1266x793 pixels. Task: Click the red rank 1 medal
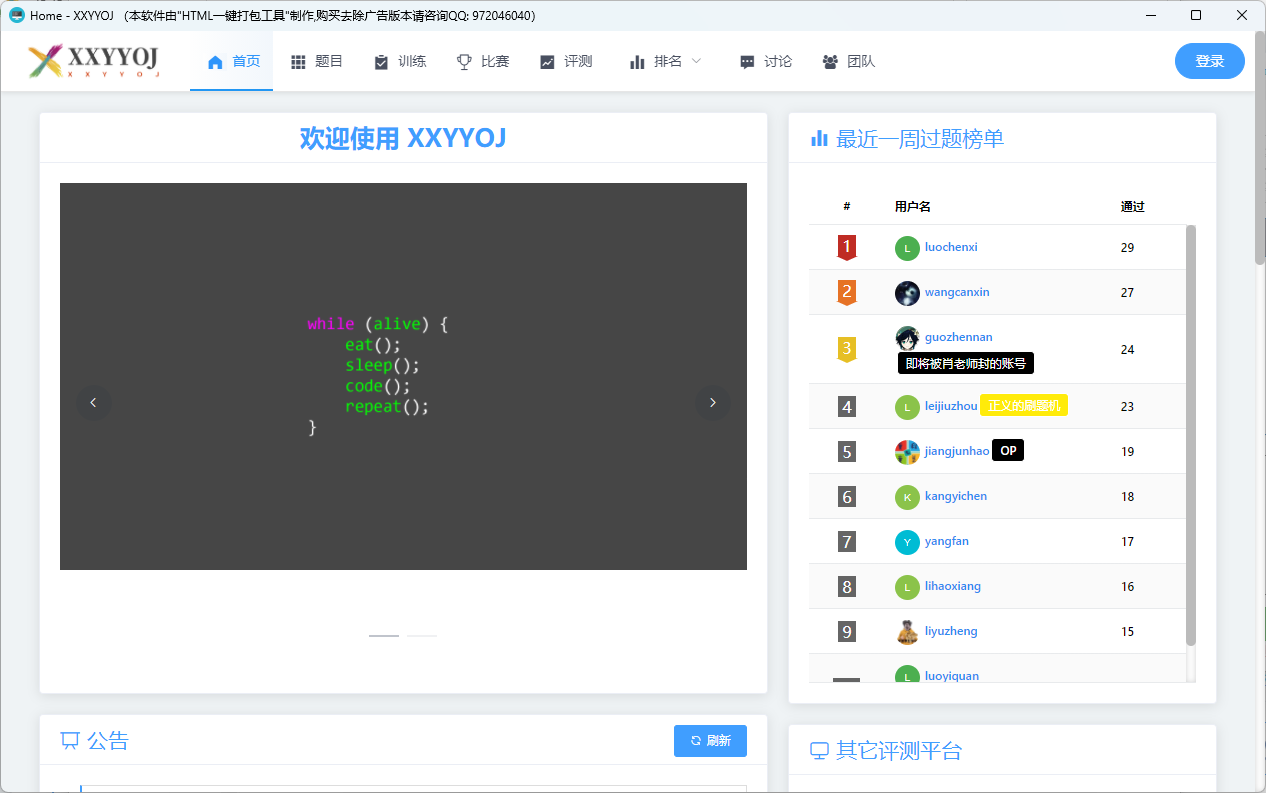847,247
